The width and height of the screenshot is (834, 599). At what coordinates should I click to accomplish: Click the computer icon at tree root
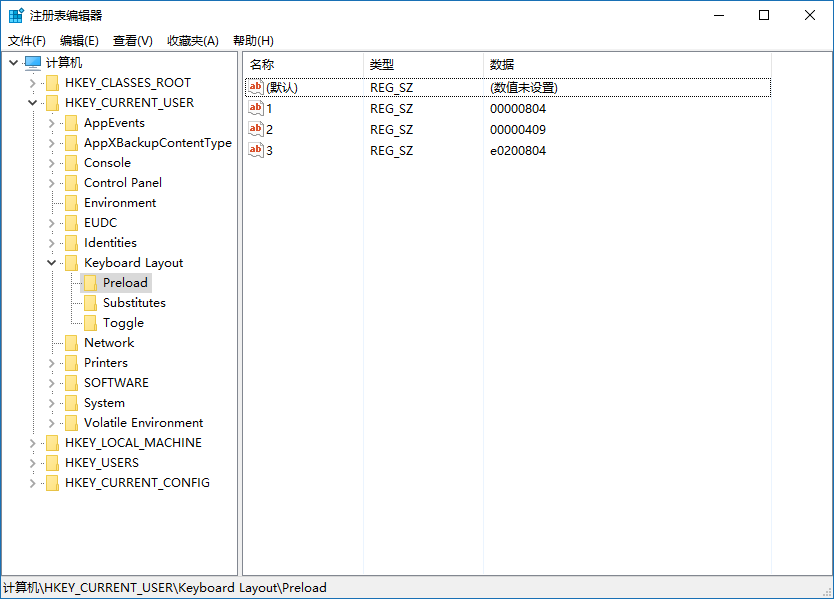(32, 63)
